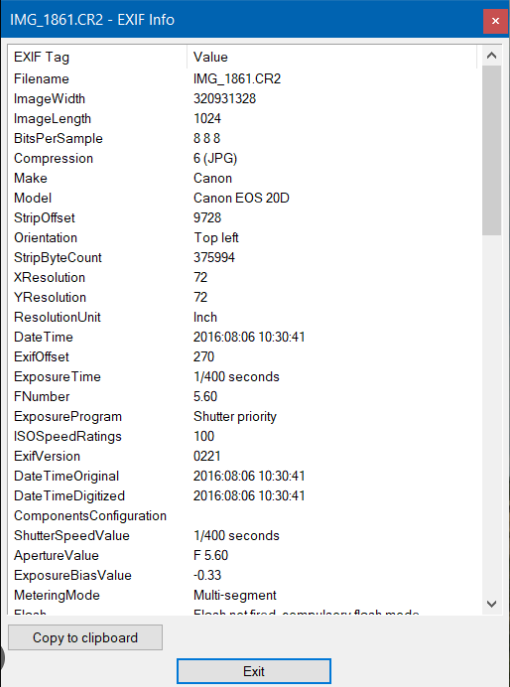Screen dimensions: 510x687
Task: Click the FNumber value 5.60
Action: click(x=205, y=397)
